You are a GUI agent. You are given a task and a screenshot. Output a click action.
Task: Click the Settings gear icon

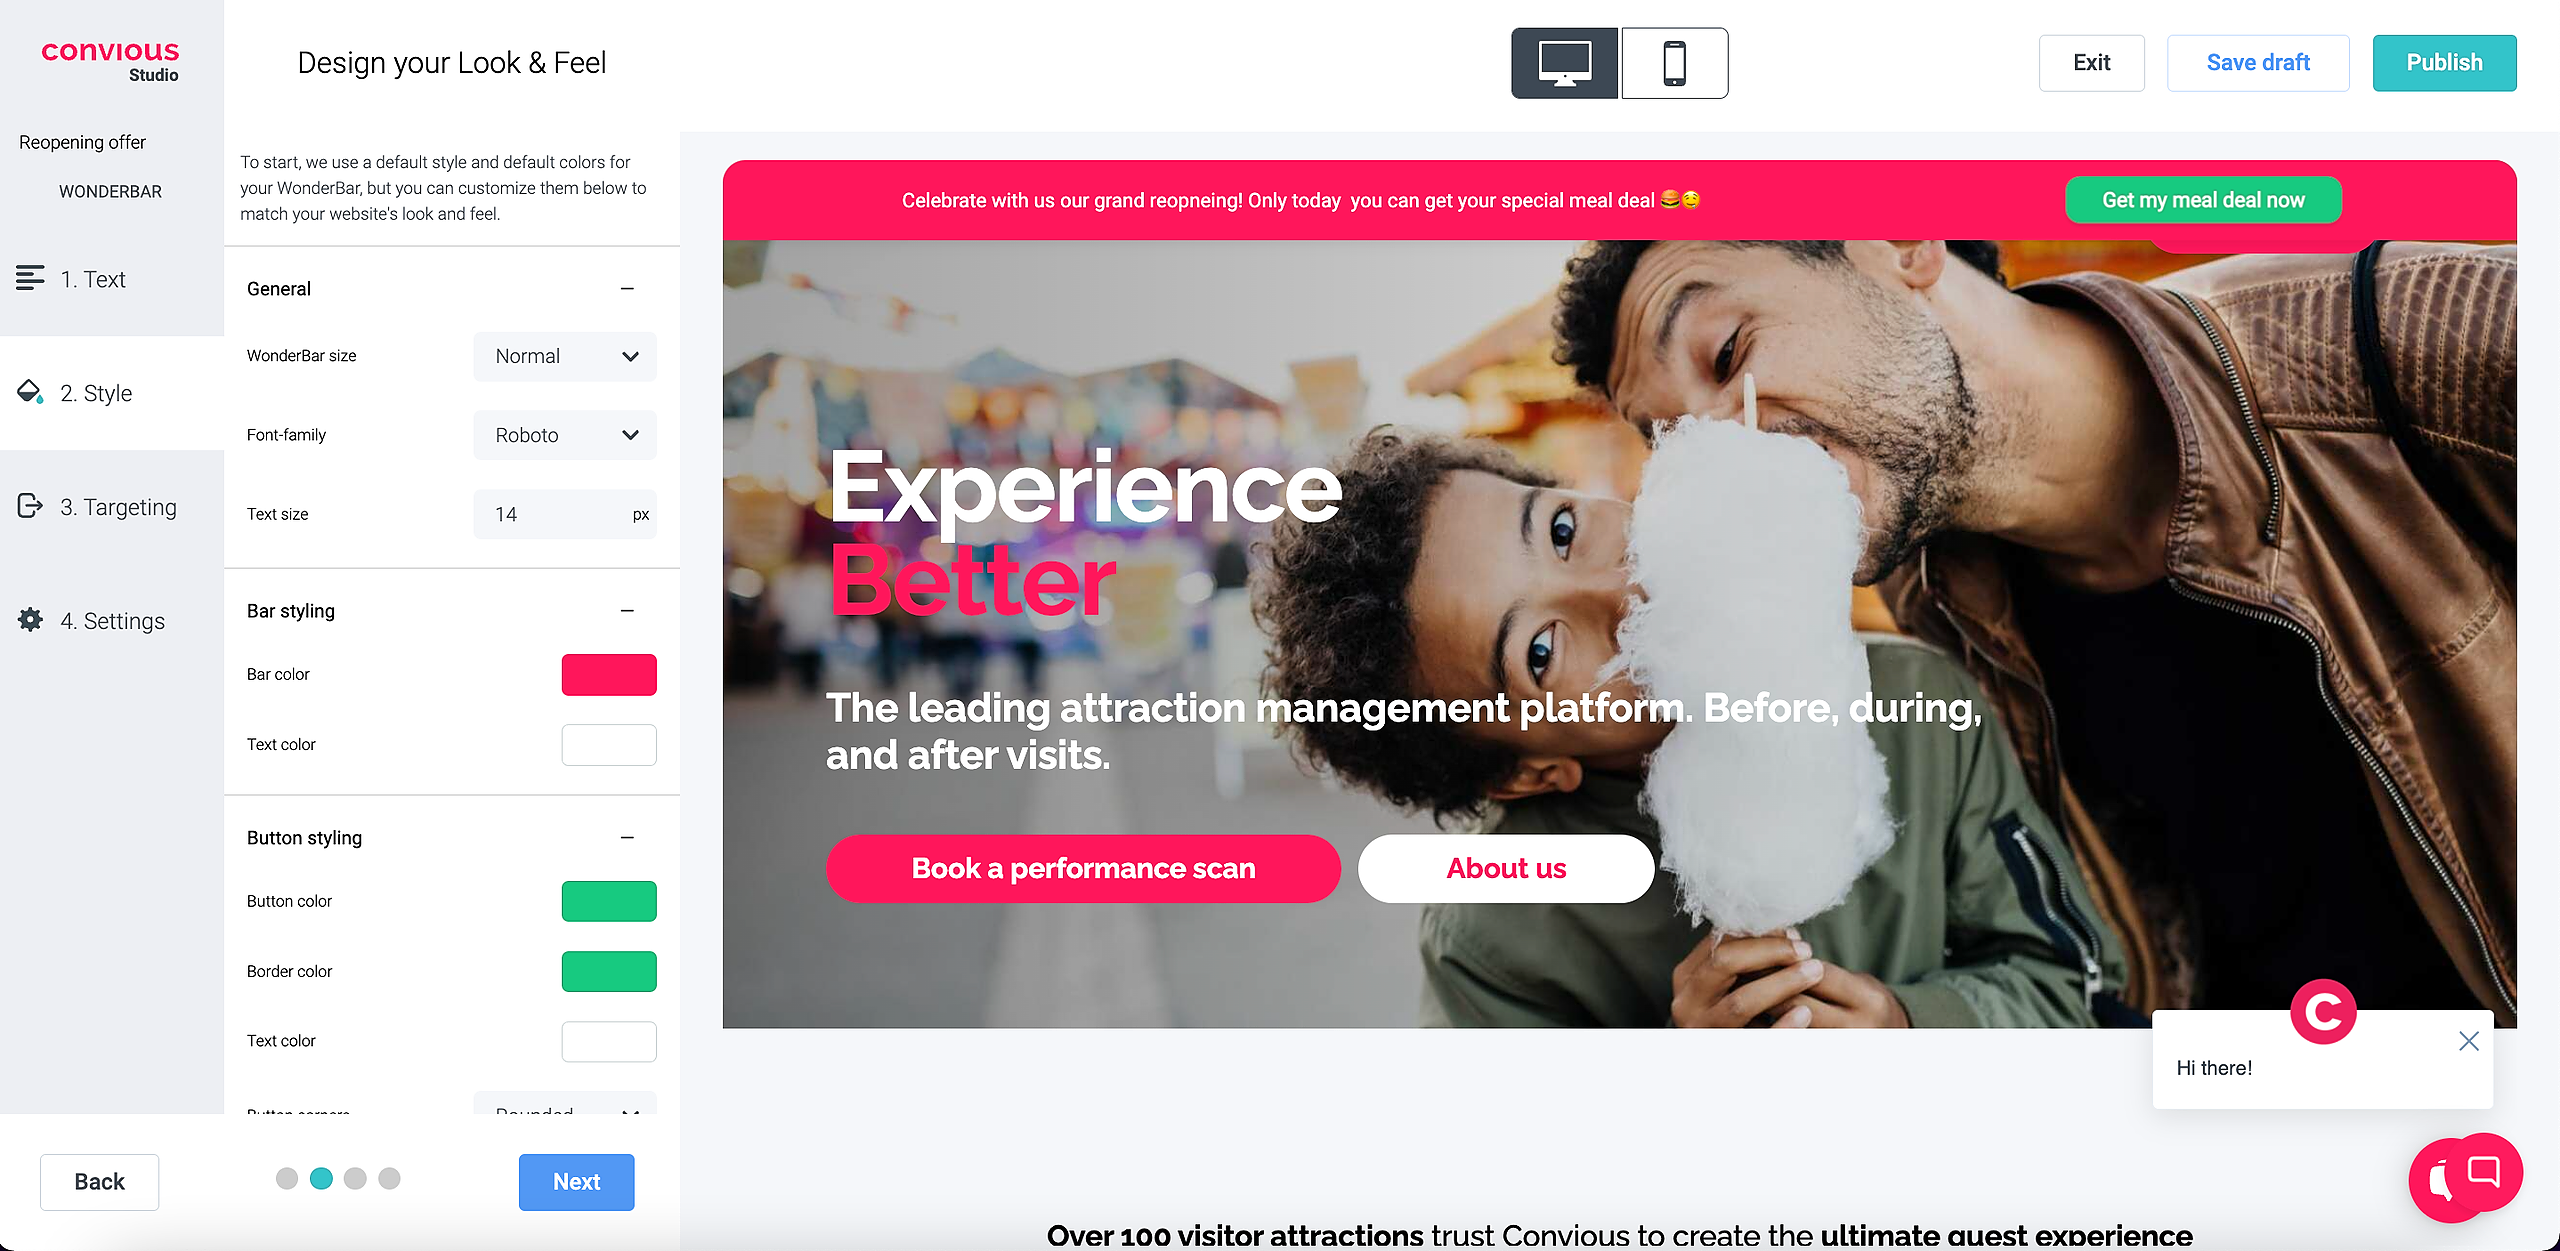30,620
